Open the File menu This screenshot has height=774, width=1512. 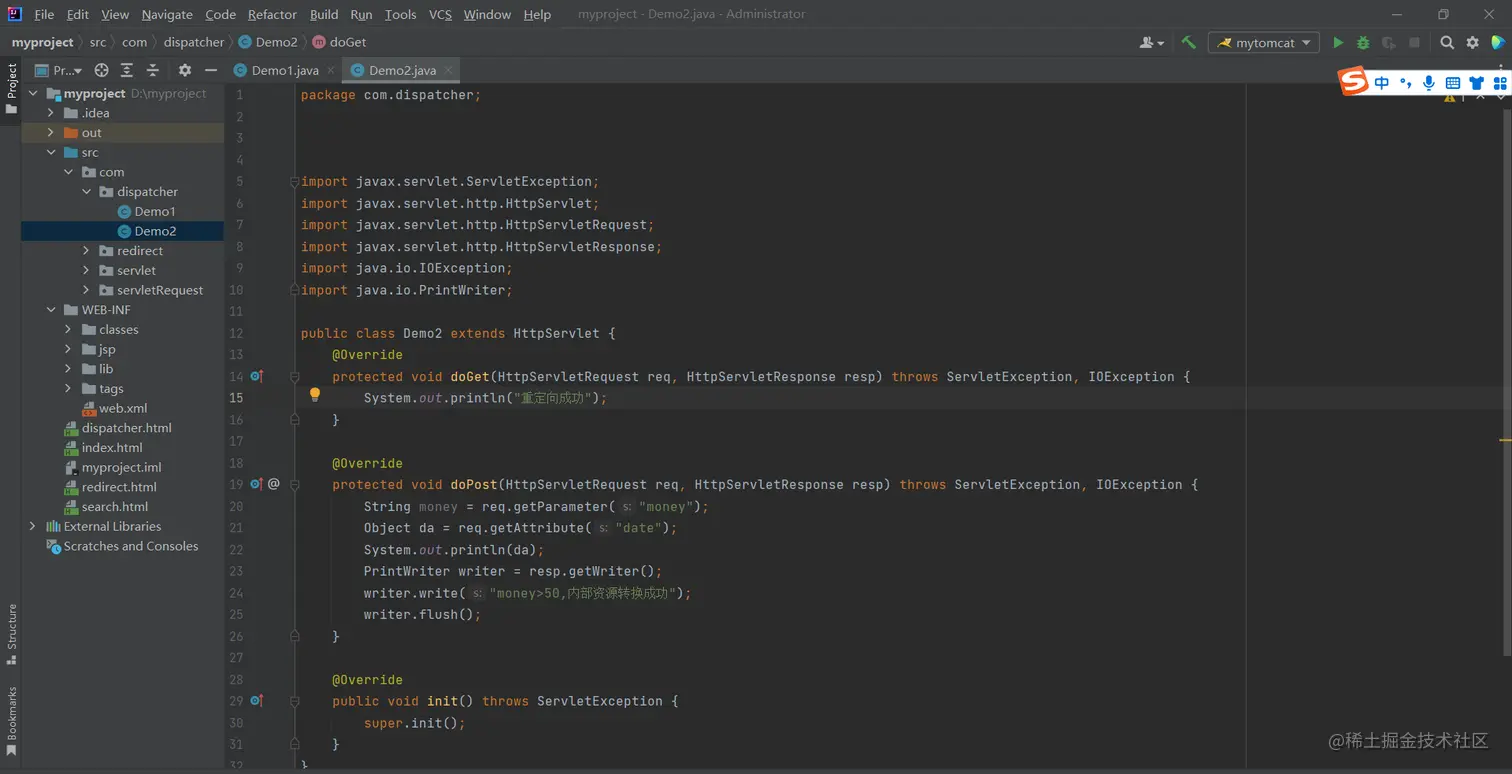pyautogui.click(x=44, y=14)
